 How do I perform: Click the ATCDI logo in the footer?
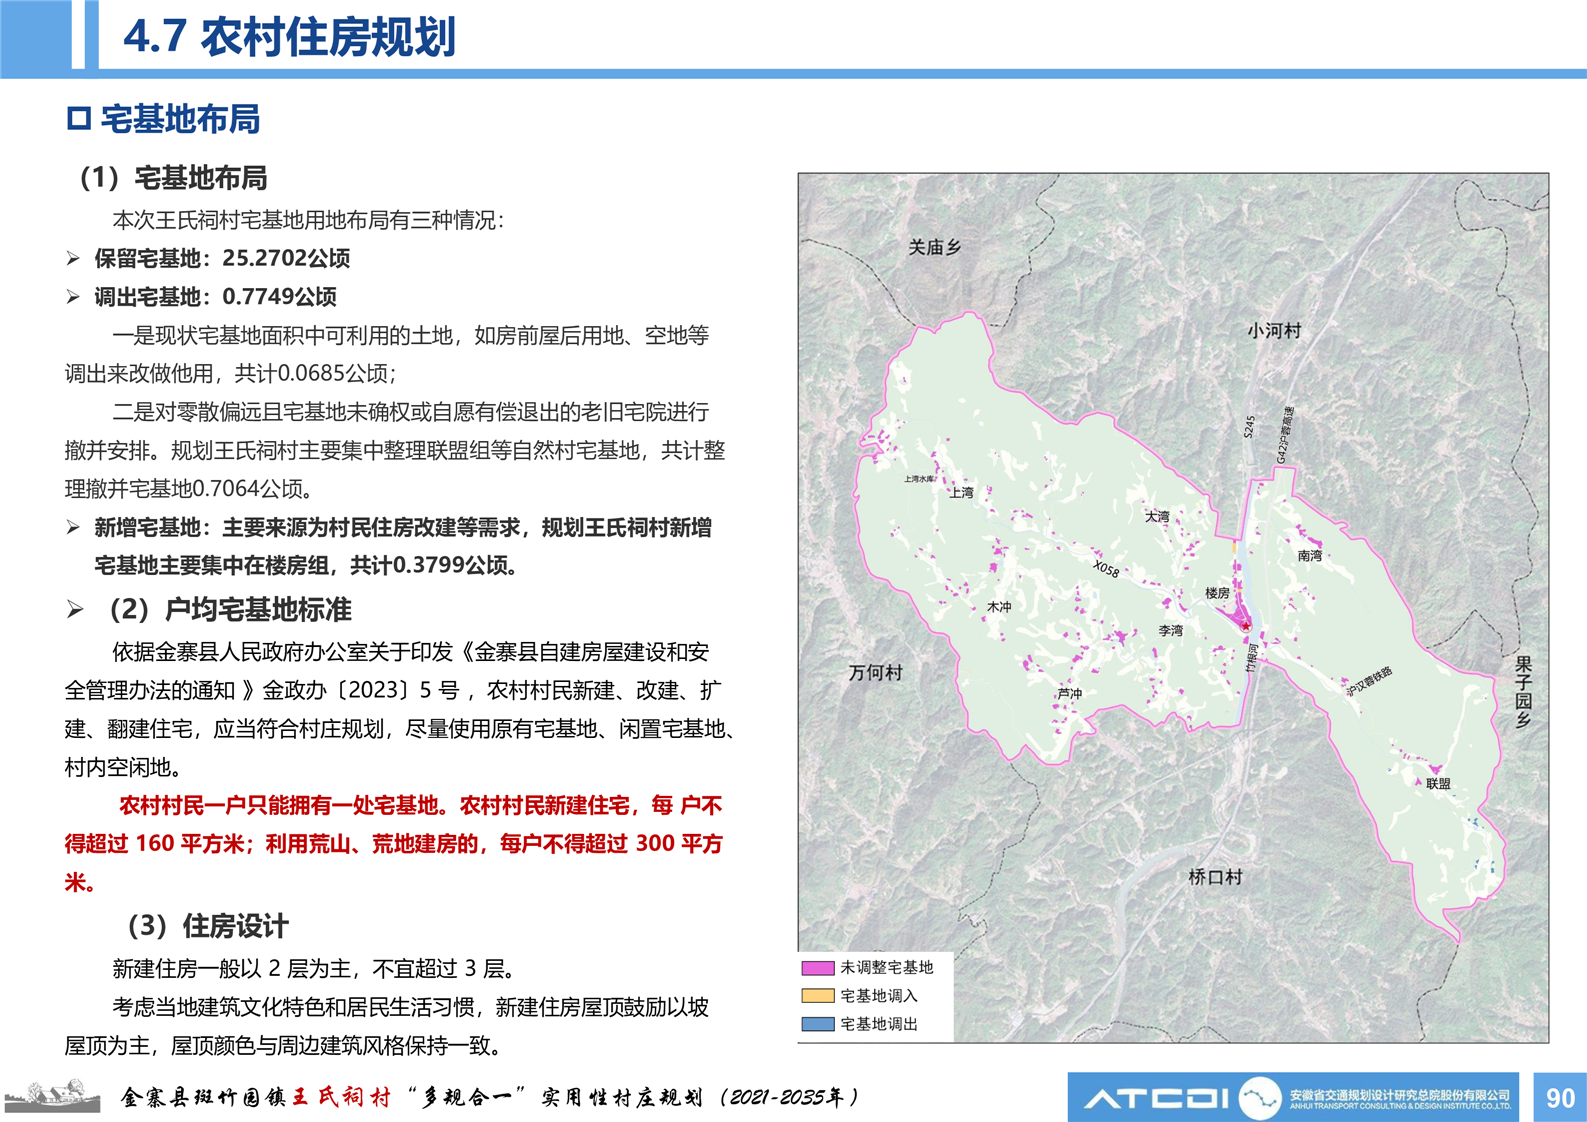pyautogui.click(x=1156, y=1099)
